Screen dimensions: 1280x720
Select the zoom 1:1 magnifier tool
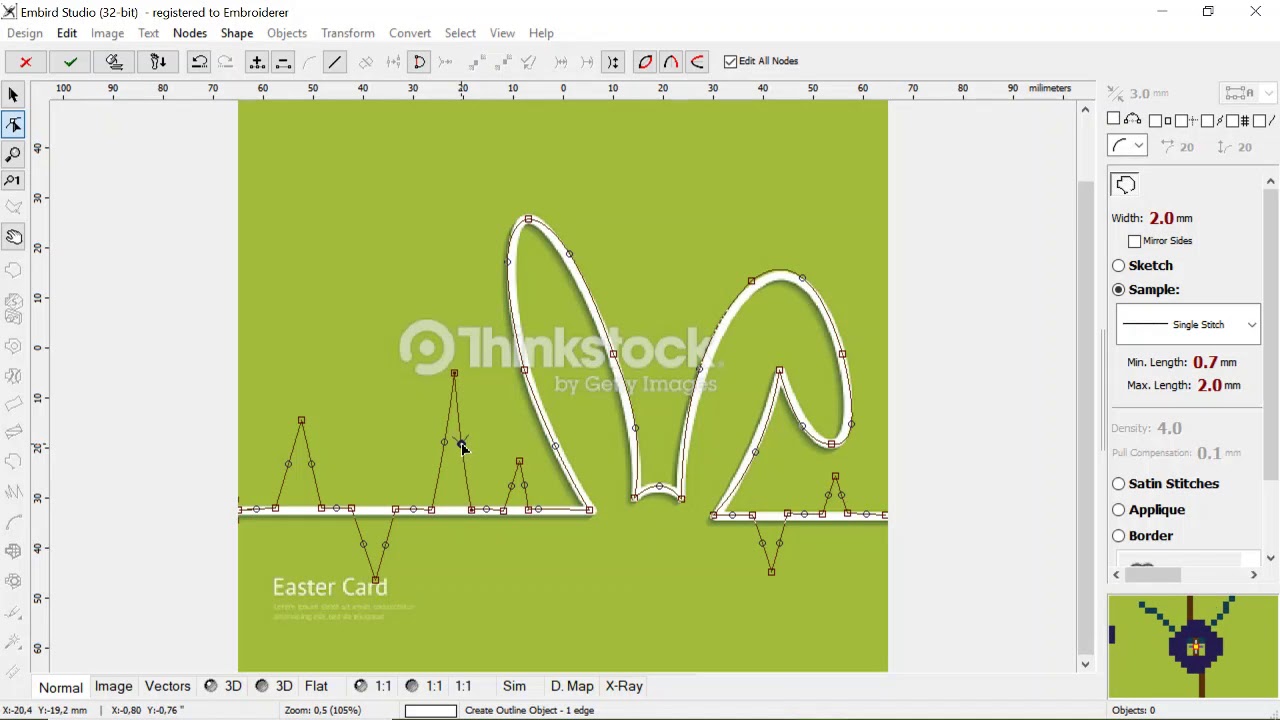pyautogui.click(x=13, y=181)
